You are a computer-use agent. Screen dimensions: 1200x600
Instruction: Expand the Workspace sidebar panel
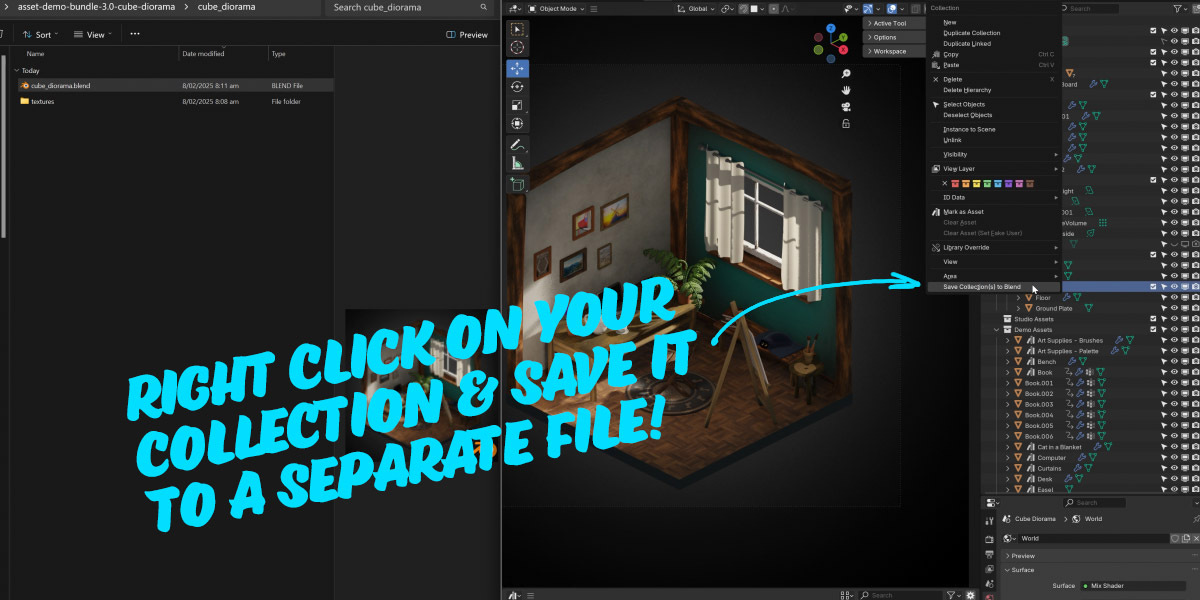[x=893, y=51]
